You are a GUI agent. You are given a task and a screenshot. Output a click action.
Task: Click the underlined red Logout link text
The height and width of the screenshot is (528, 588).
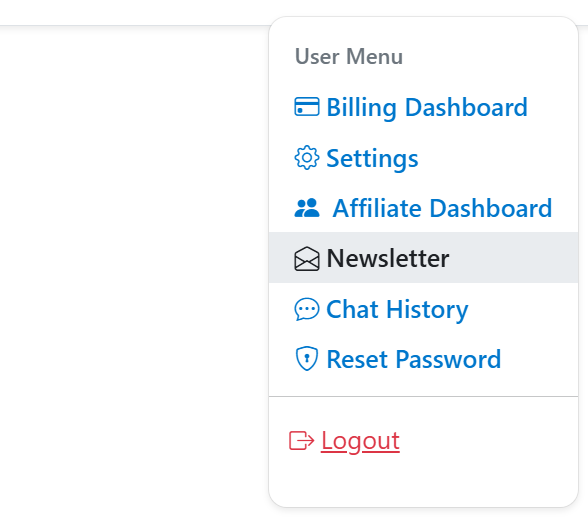360,441
